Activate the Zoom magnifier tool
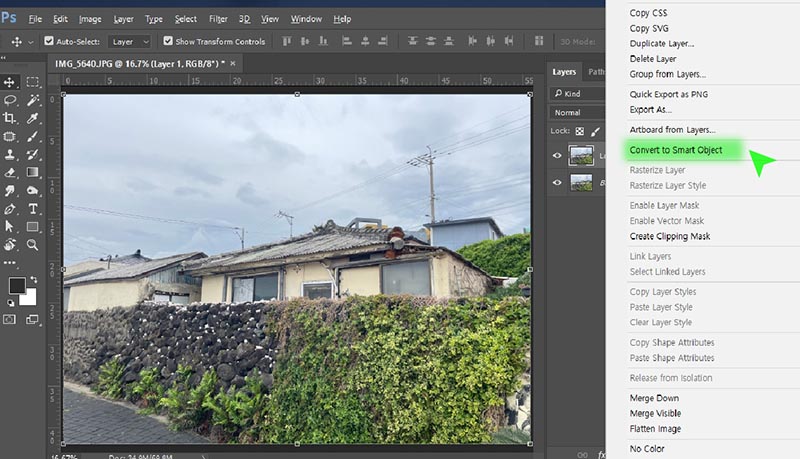This screenshot has height=459, width=800. [33, 245]
